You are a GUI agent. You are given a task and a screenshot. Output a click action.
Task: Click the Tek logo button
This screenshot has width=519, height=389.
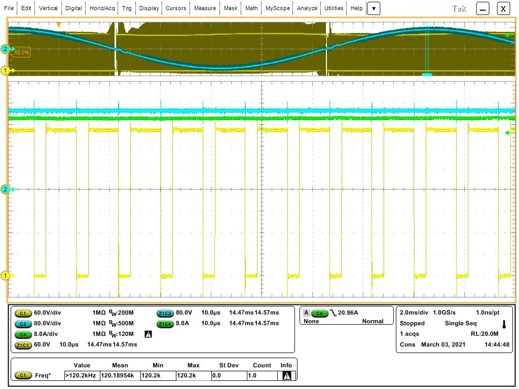(x=459, y=9)
